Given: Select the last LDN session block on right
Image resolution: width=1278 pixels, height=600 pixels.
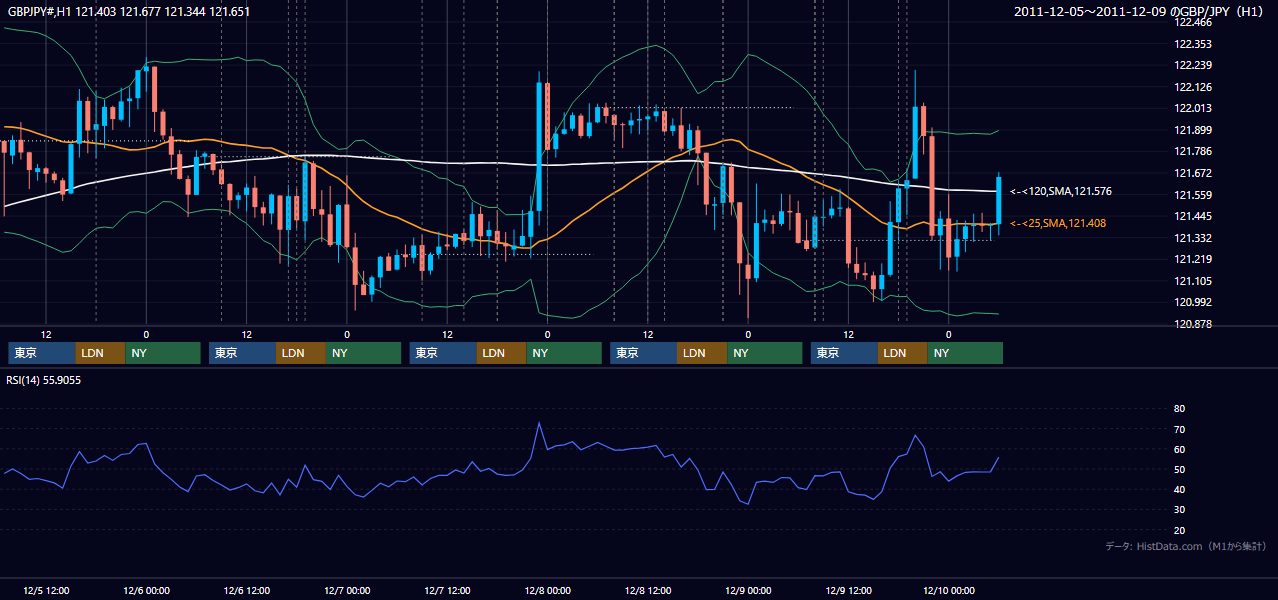Looking at the screenshot, I should click(x=903, y=353).
